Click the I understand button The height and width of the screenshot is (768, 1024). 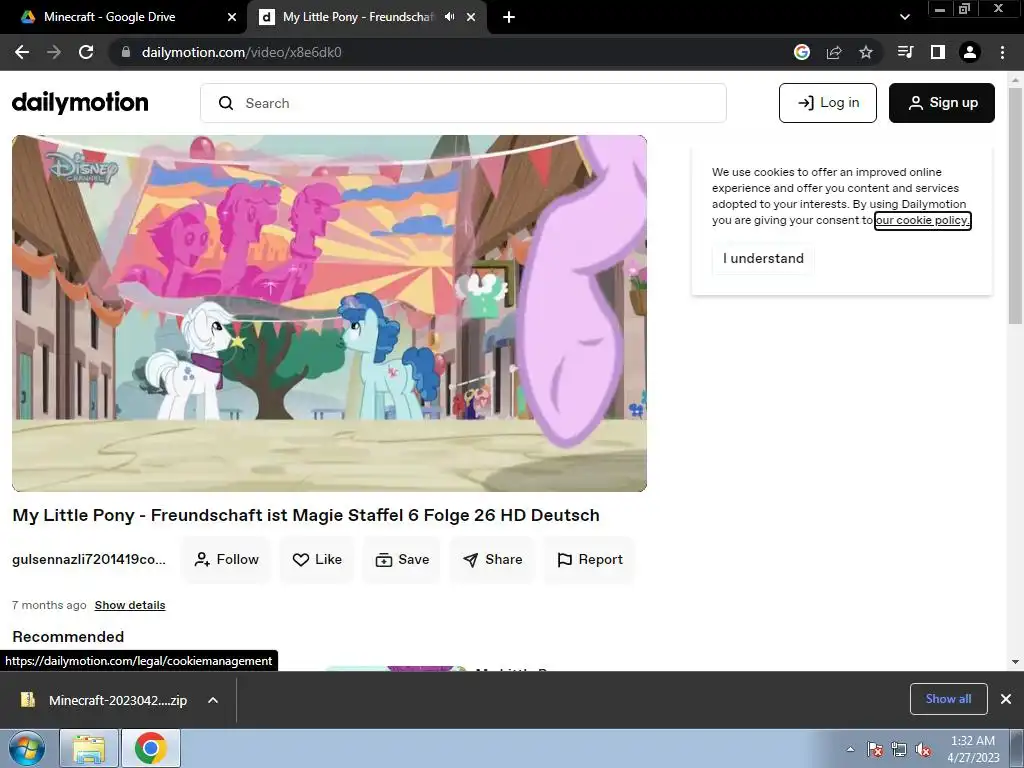click(x=763, y=259)
